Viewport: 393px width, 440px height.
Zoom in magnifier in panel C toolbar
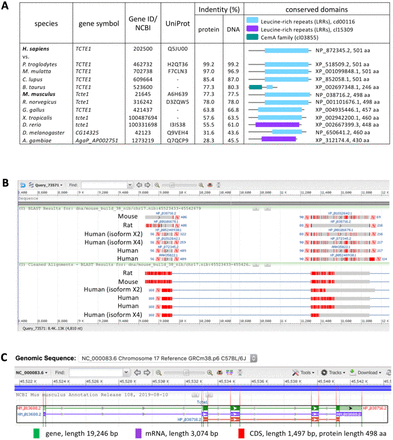pos(210,372)
